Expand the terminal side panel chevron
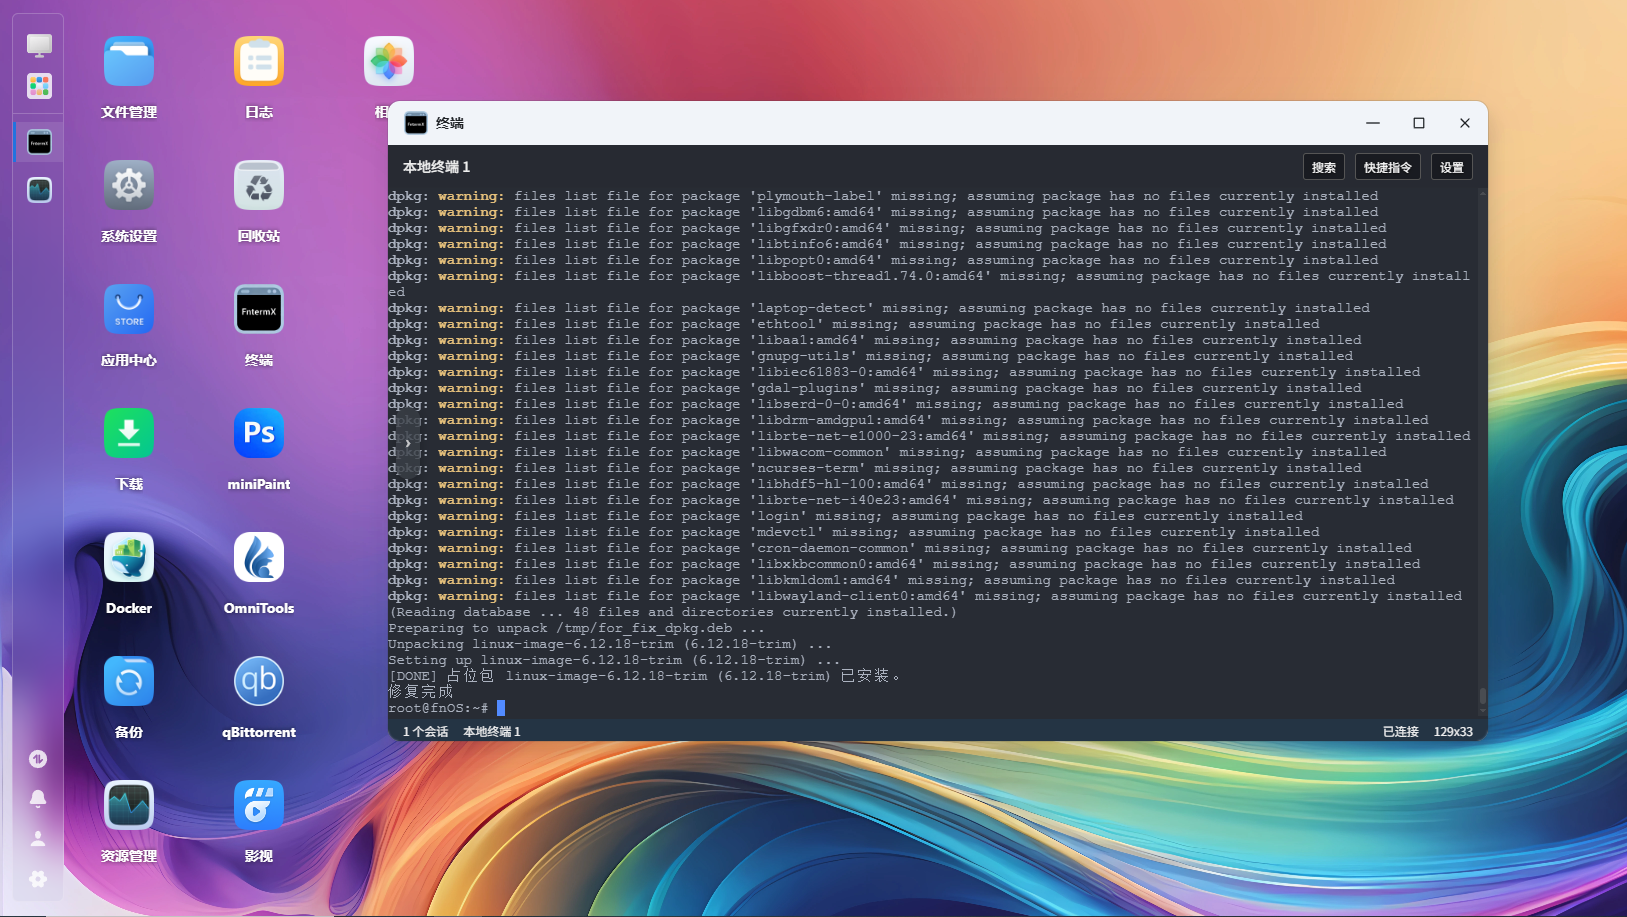The image size is (1627, 917). (x=408, y=443)
